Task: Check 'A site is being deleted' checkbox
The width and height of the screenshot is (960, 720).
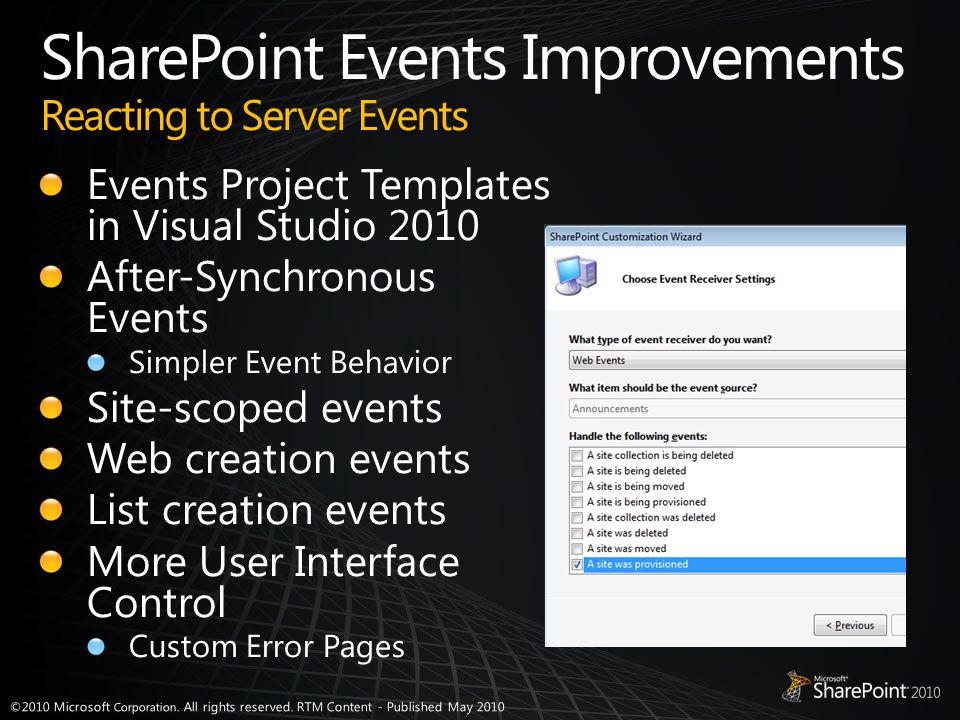Action: pyautogui.click(x=577, y=471)
